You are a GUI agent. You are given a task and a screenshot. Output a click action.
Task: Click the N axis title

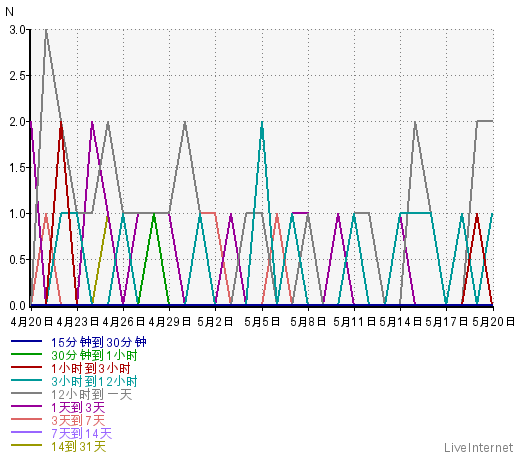point(9,12)
